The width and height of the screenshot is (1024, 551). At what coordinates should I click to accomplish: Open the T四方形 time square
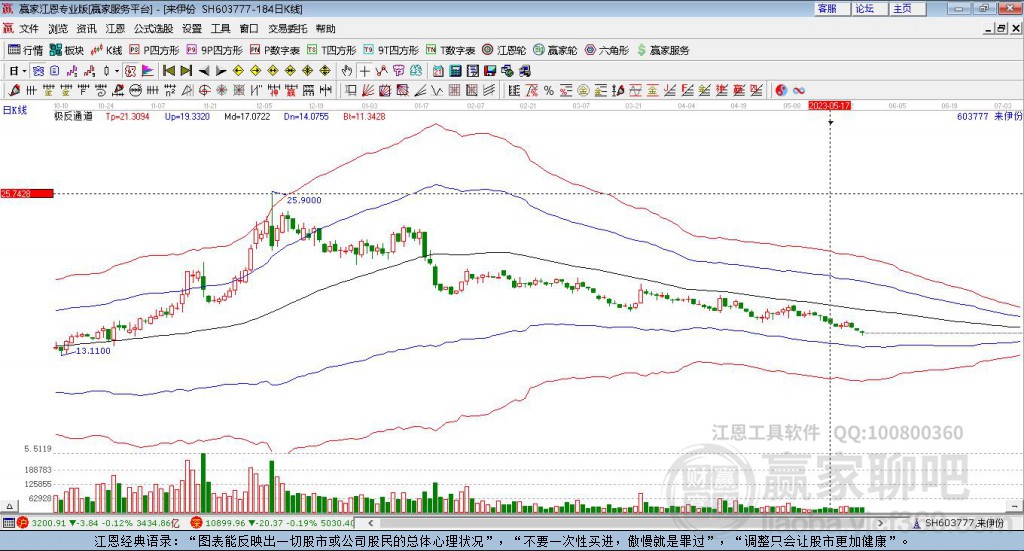[x=331, y=50]
